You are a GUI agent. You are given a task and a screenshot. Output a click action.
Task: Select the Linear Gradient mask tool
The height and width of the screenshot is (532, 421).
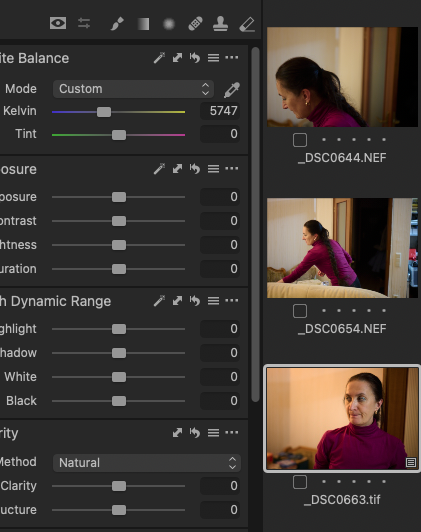(x=143, y=24)
